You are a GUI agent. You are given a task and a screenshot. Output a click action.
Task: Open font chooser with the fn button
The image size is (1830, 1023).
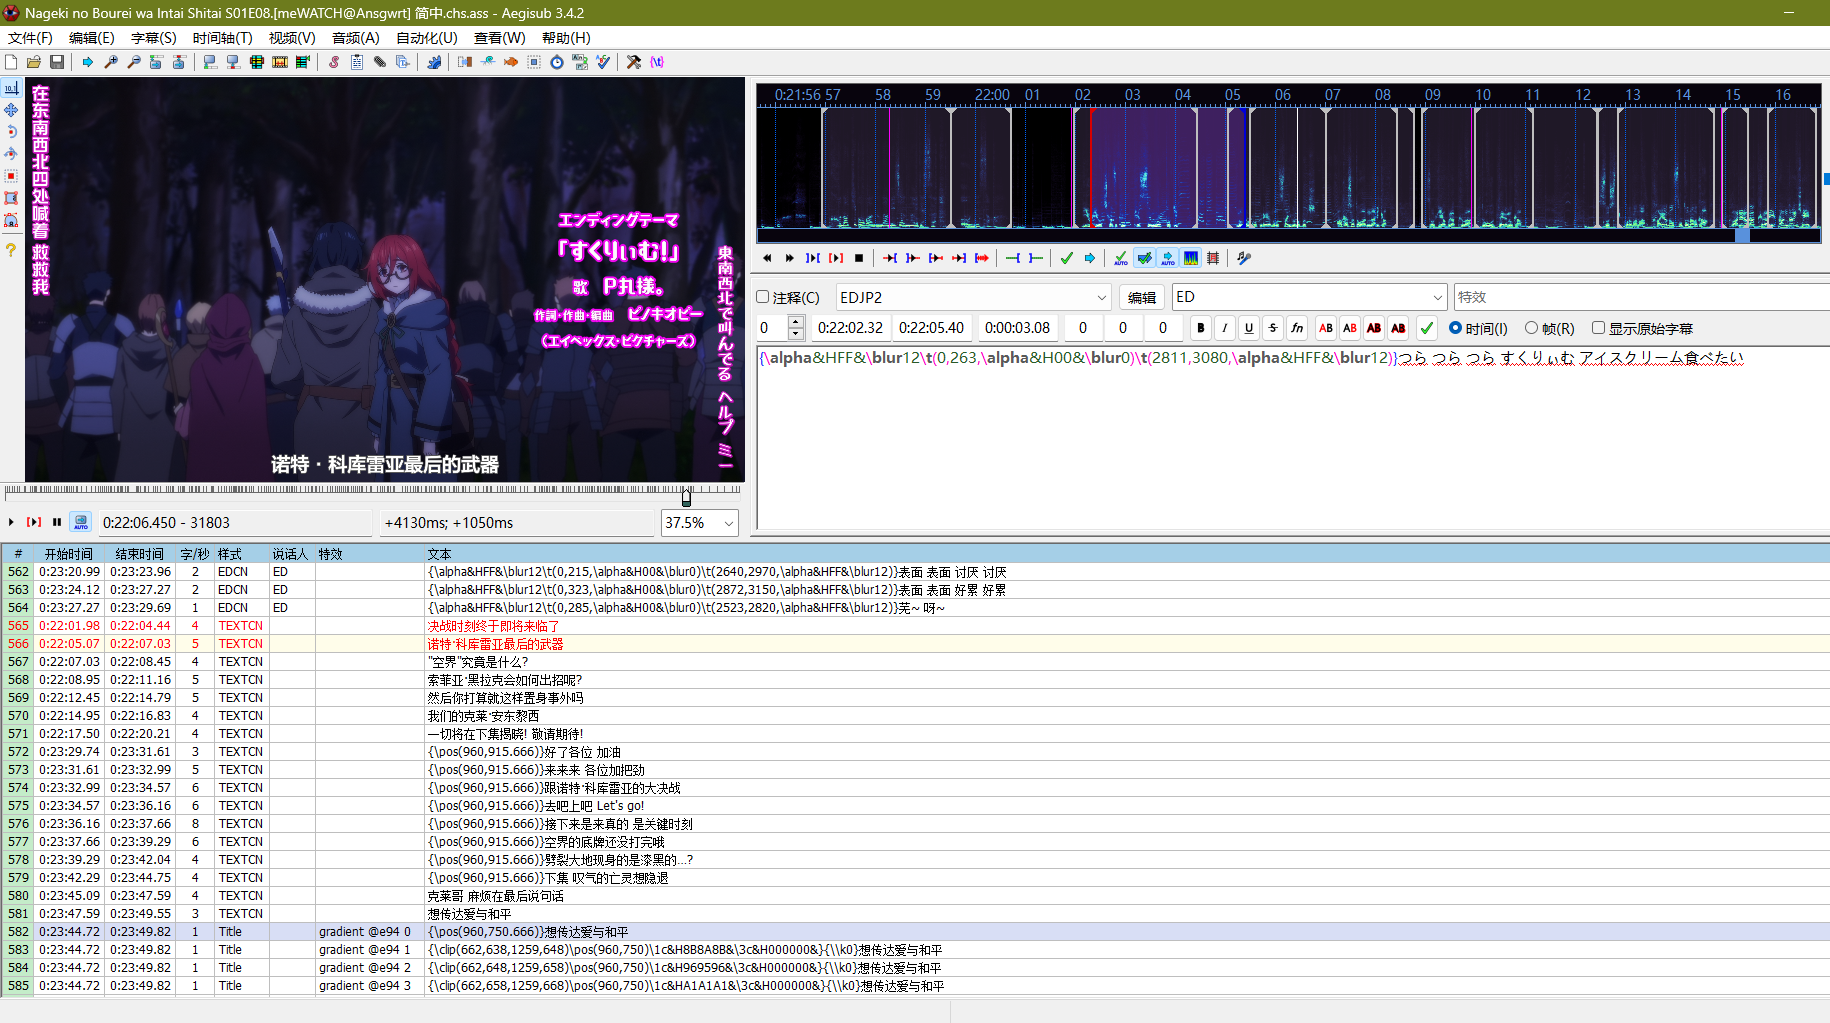(1297, 328)
